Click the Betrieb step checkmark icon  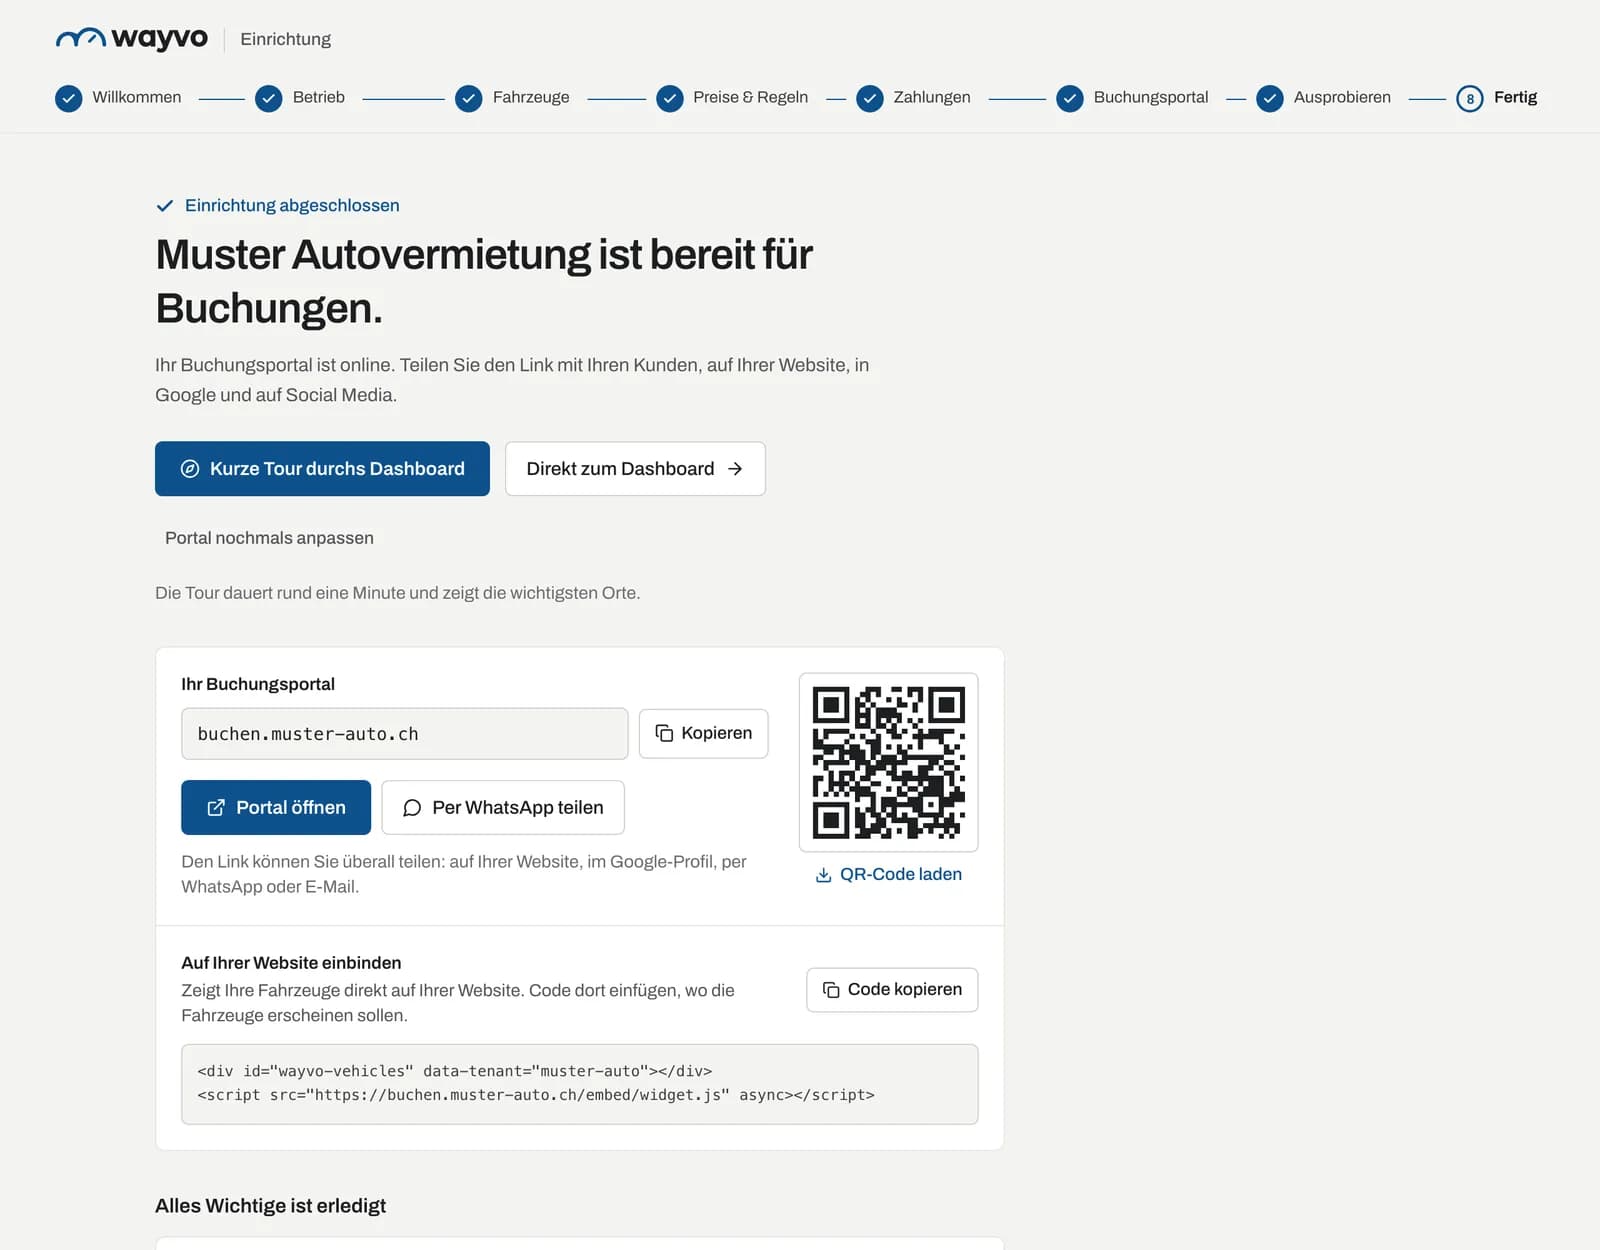click(268, 98)
